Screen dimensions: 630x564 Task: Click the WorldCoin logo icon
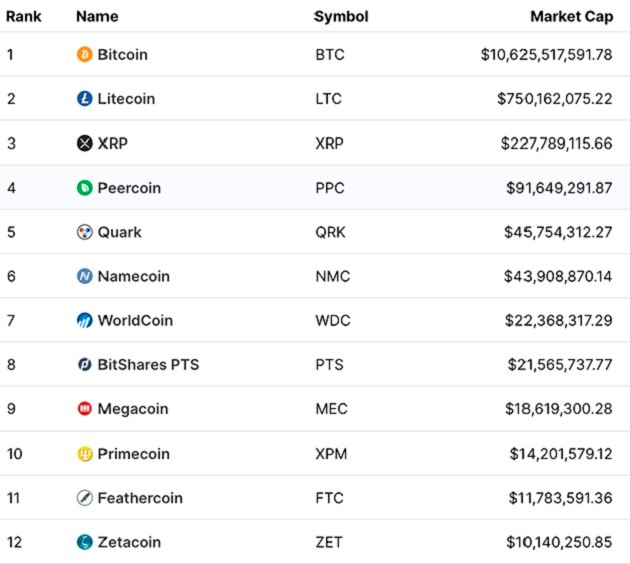click(85, 320)
